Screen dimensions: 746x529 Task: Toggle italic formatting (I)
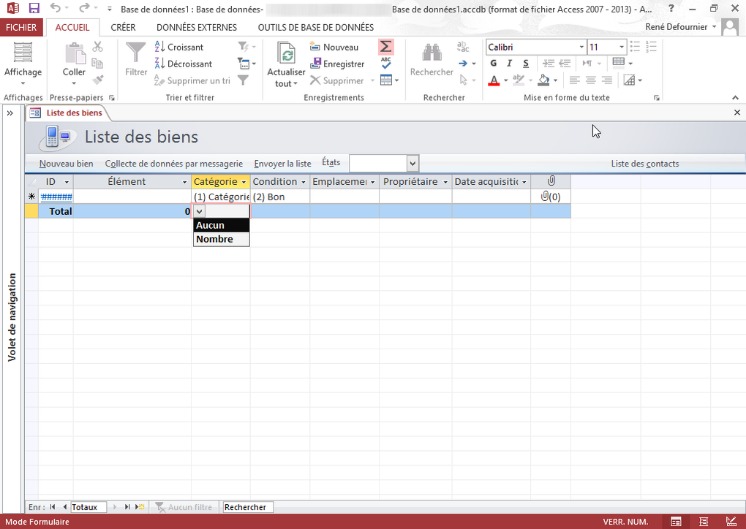point(509,63)
